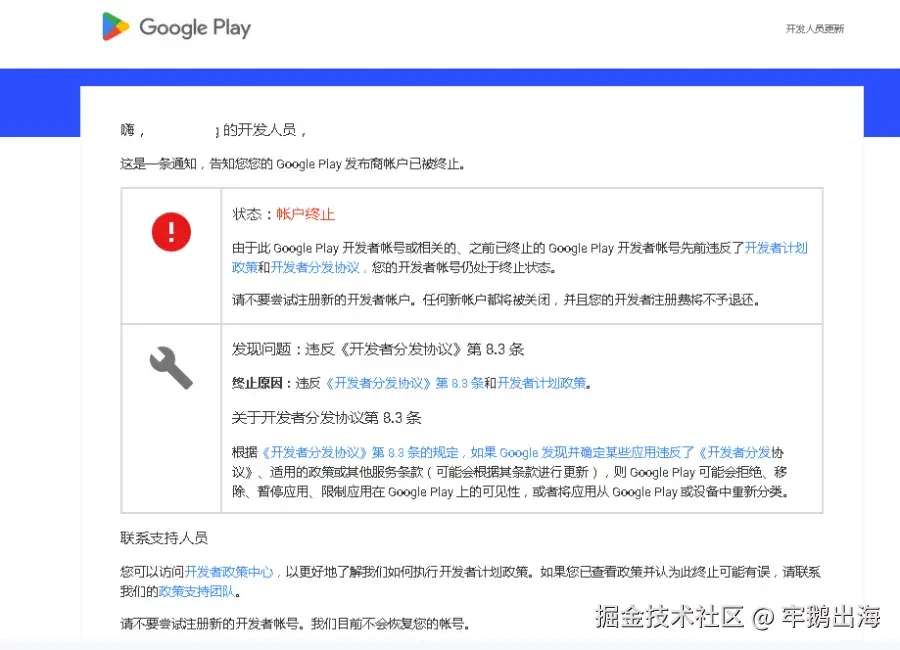Screen dimensions: 900x650
Task: Open the 开发者政策中心 link
Action: coord(229,572)
